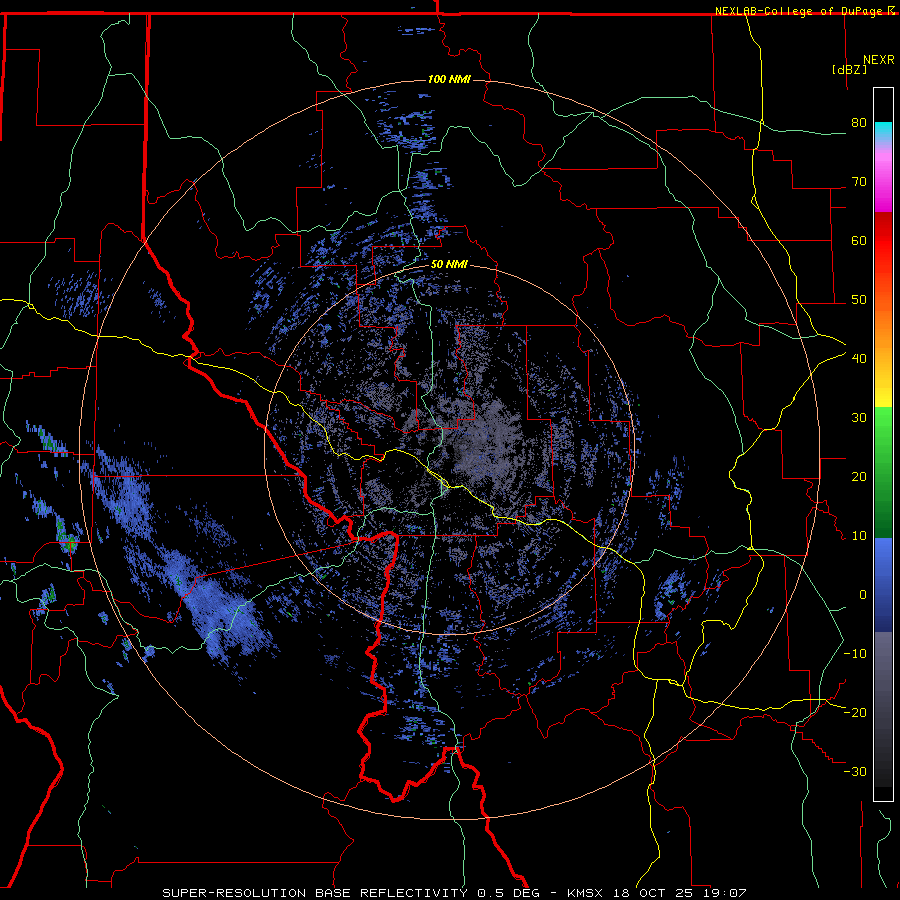Click the 80 dBZ scale label
The height and width of the screenshot is (900, 900).
(859, 122)
